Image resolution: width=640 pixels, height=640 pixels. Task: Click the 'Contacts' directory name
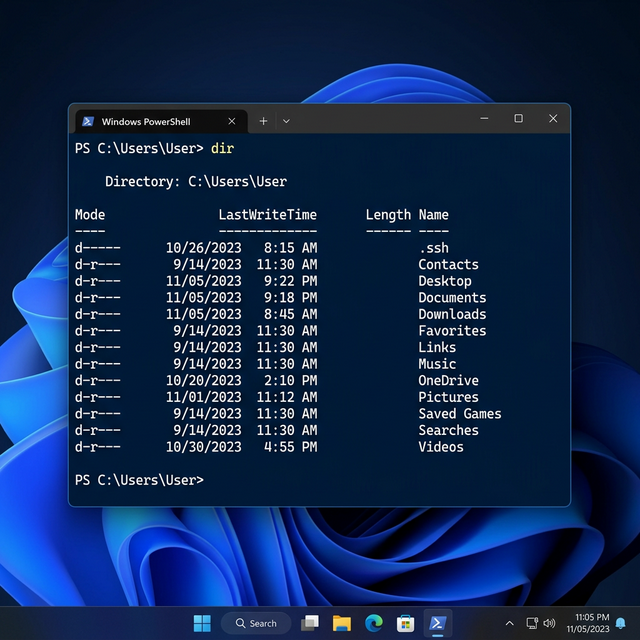pyautogui.click(x=449, y=264)
